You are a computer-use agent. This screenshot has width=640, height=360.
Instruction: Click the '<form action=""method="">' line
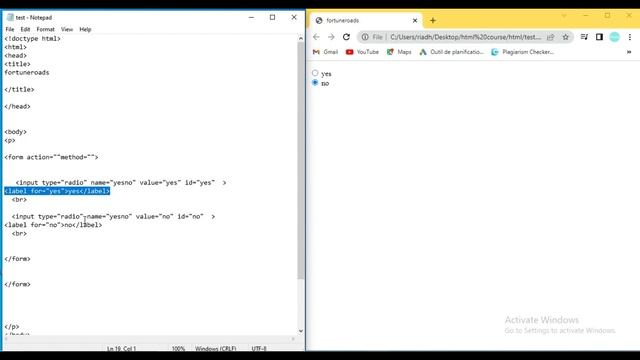[x=51, y=157]
